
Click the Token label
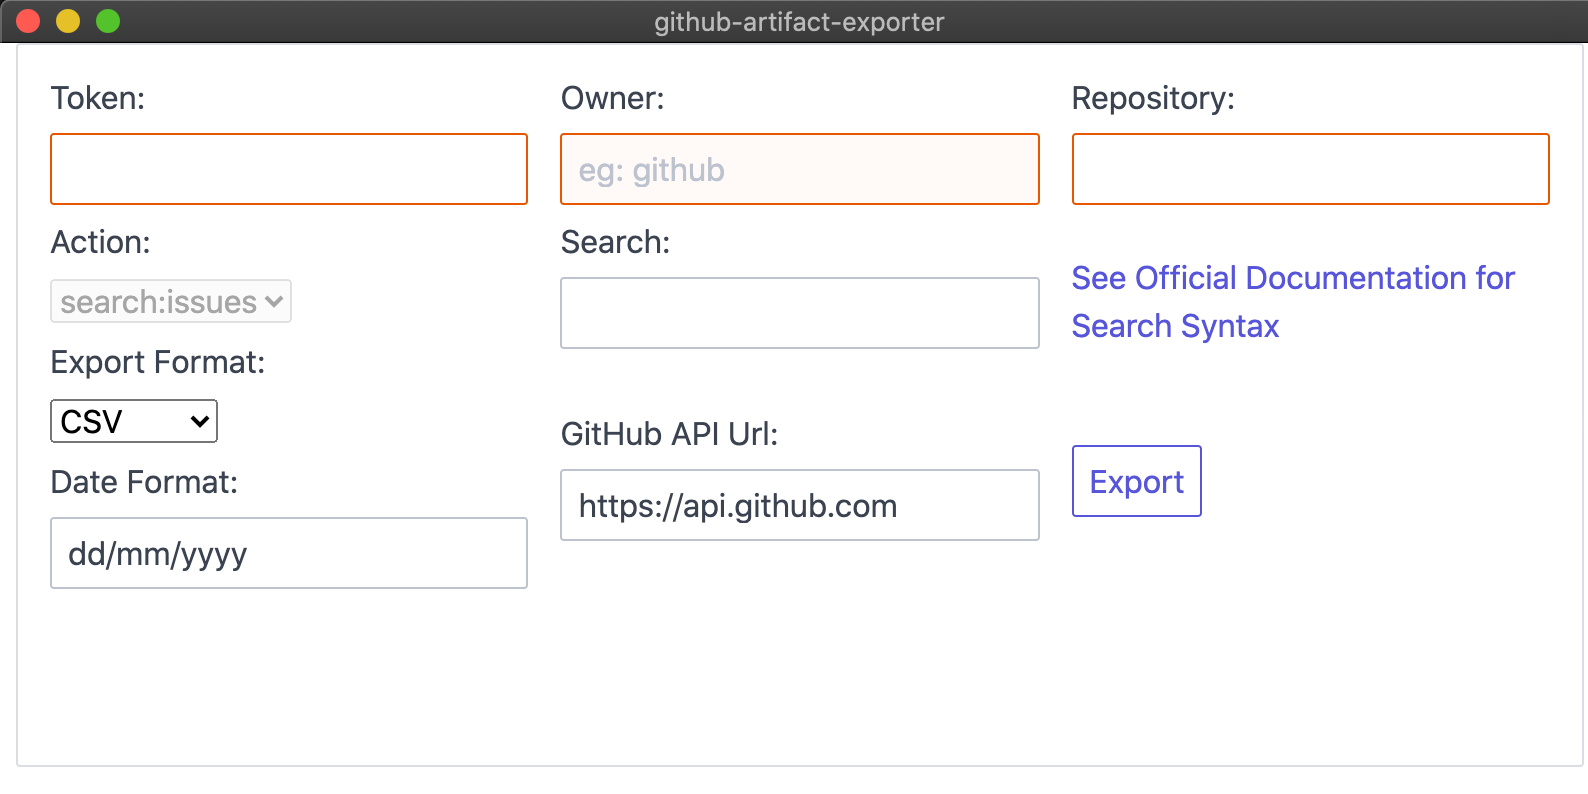pos(97,98)
